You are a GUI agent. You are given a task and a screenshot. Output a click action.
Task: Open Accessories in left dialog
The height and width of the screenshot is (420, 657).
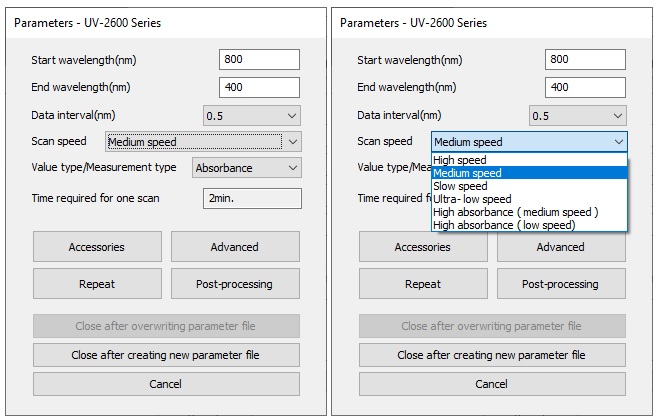pos(97,247)
